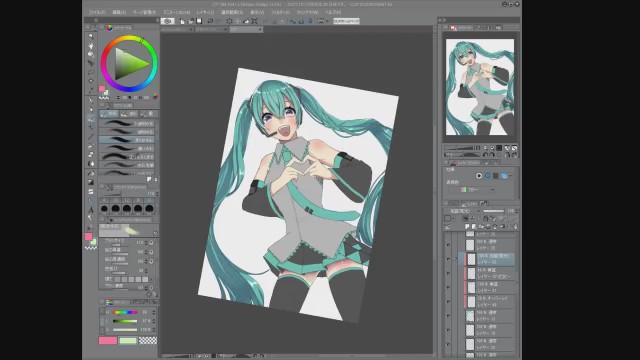Image resolution: width=640 pixels, height=360 pixels.
Task: Select the Pencil tool in toolbox
Action: [91, 109]
